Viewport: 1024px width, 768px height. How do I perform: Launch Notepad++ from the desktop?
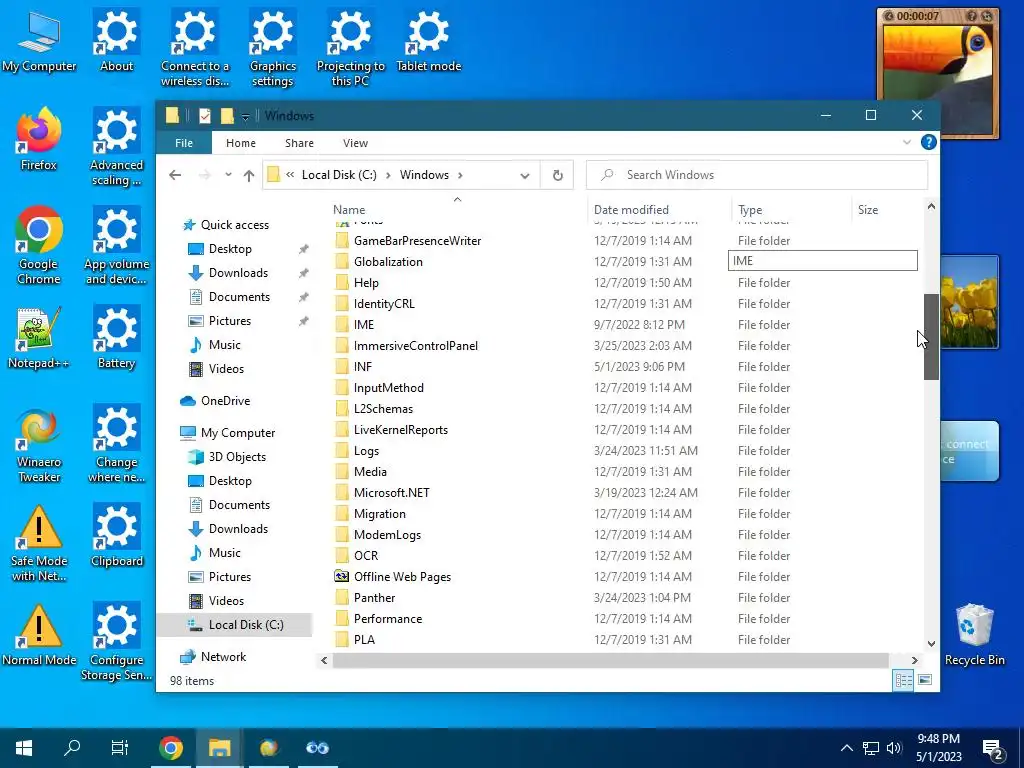click(x=39, y=338)
